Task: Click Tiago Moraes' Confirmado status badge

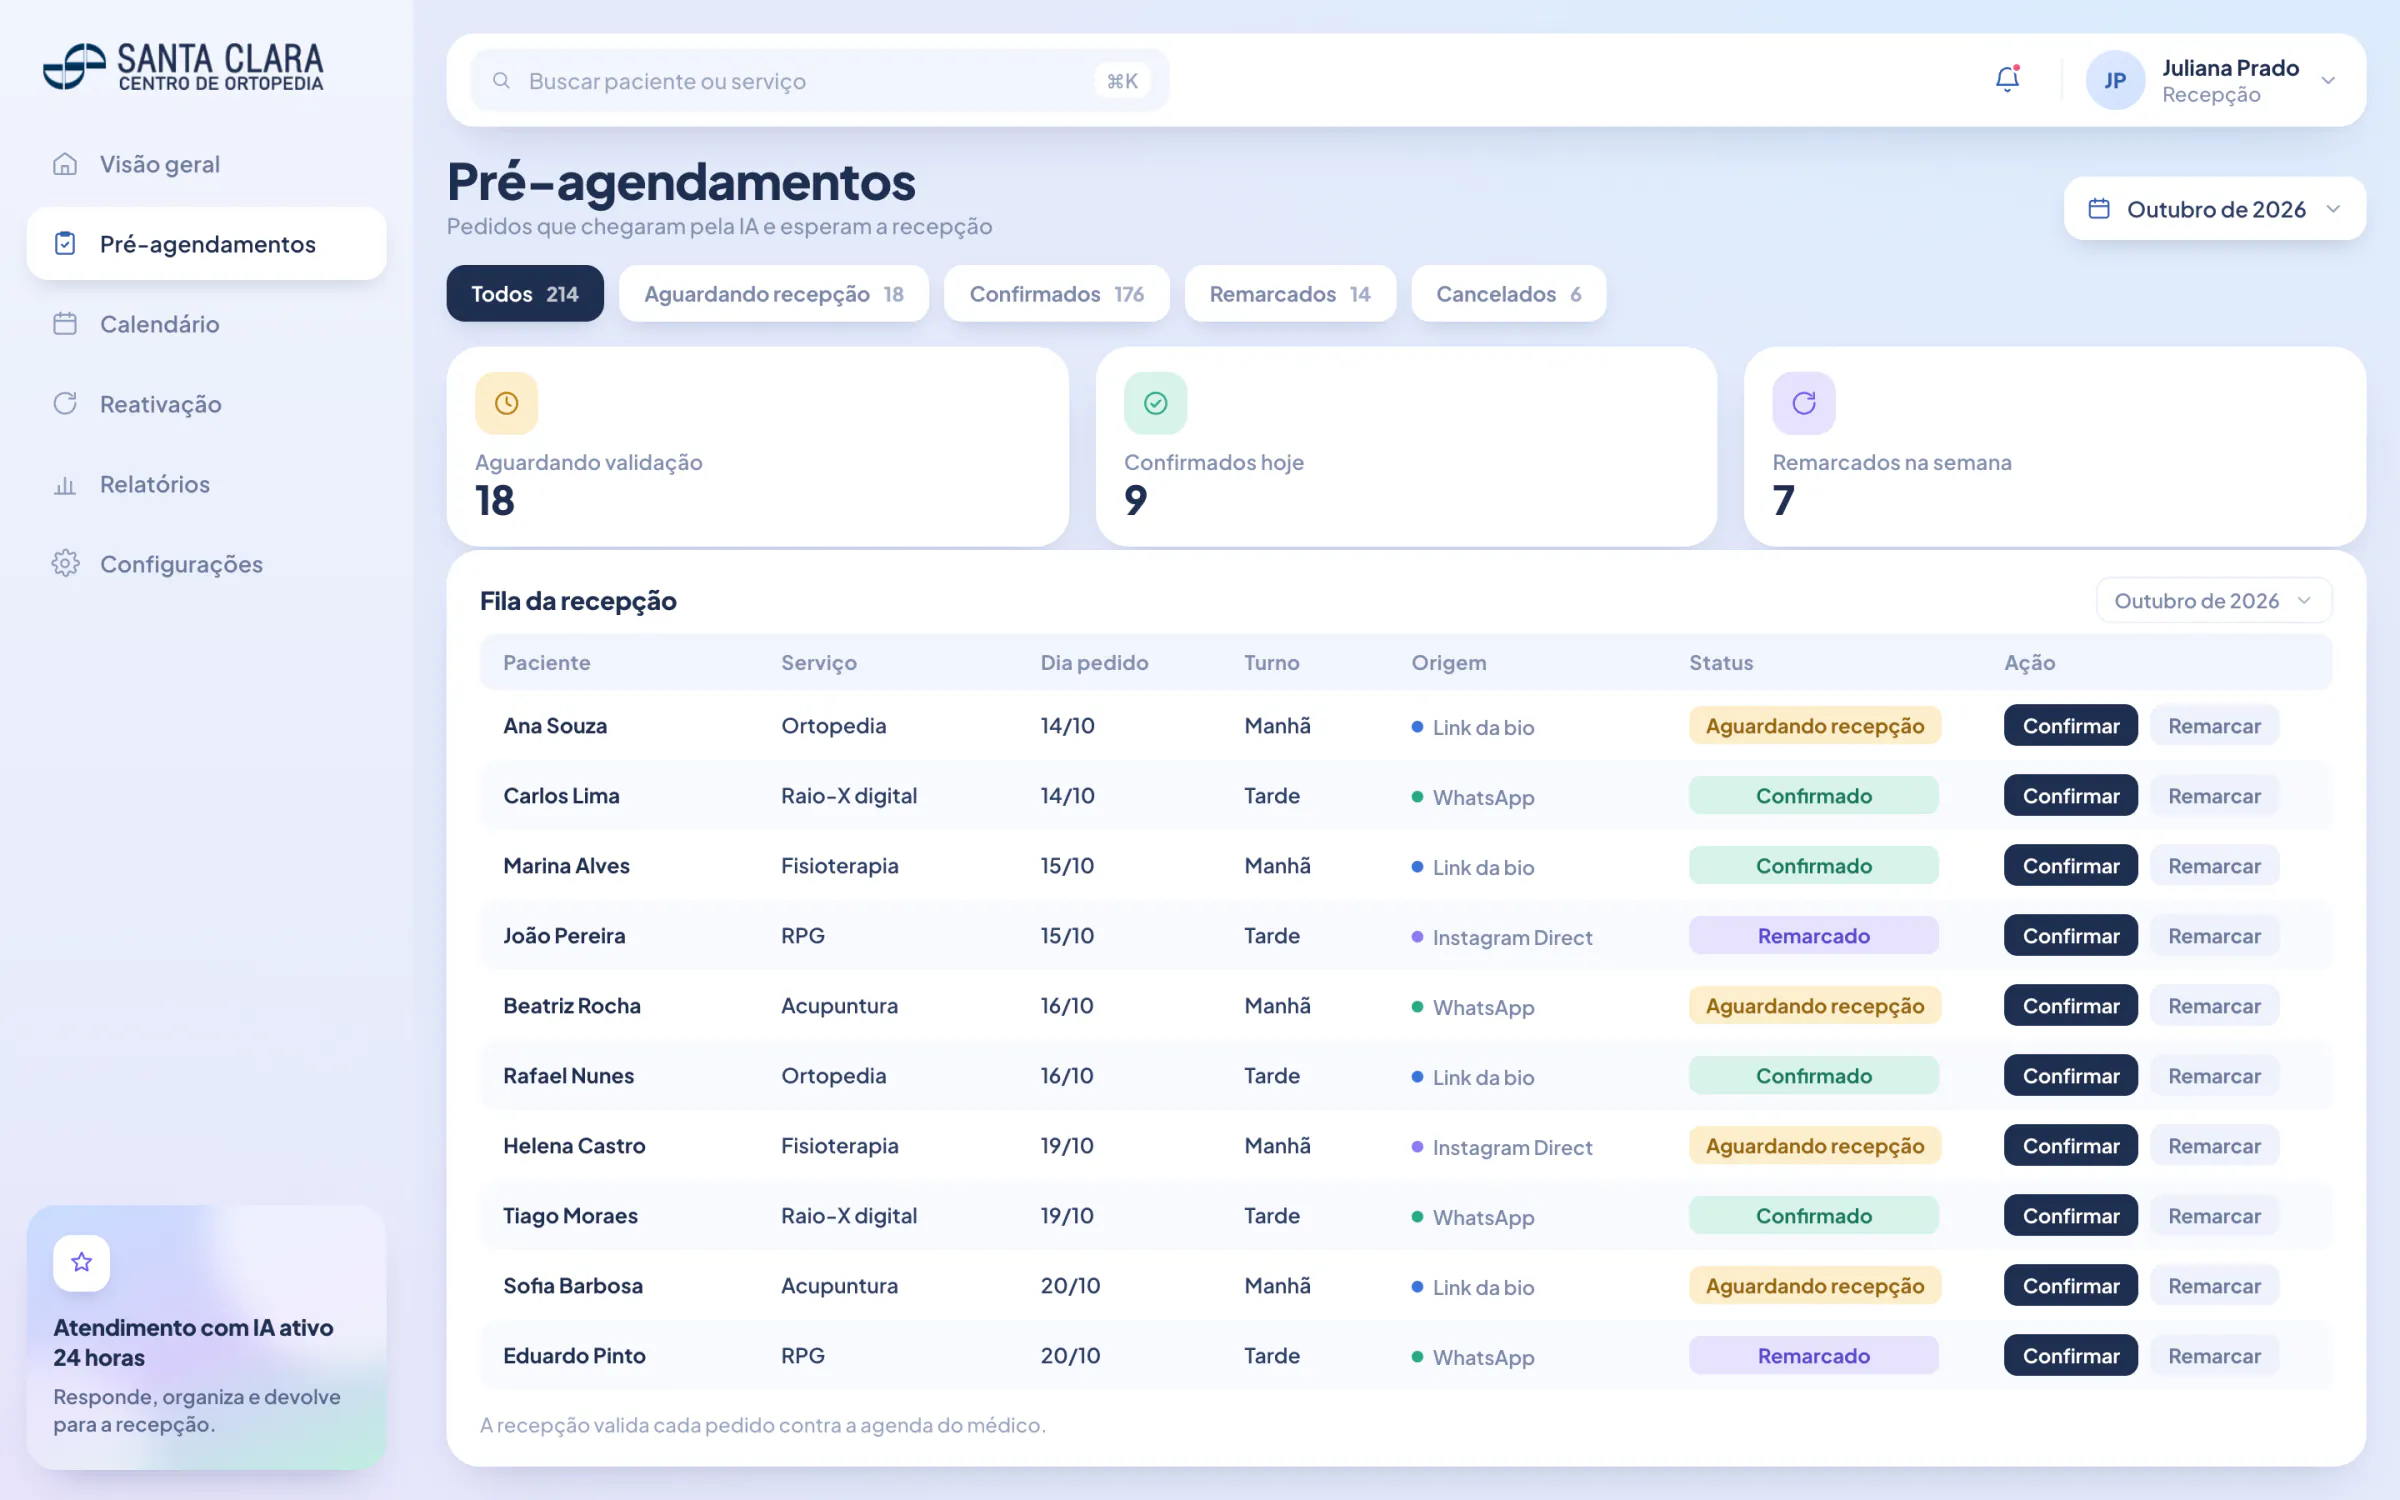Action: point(1813,1215)
